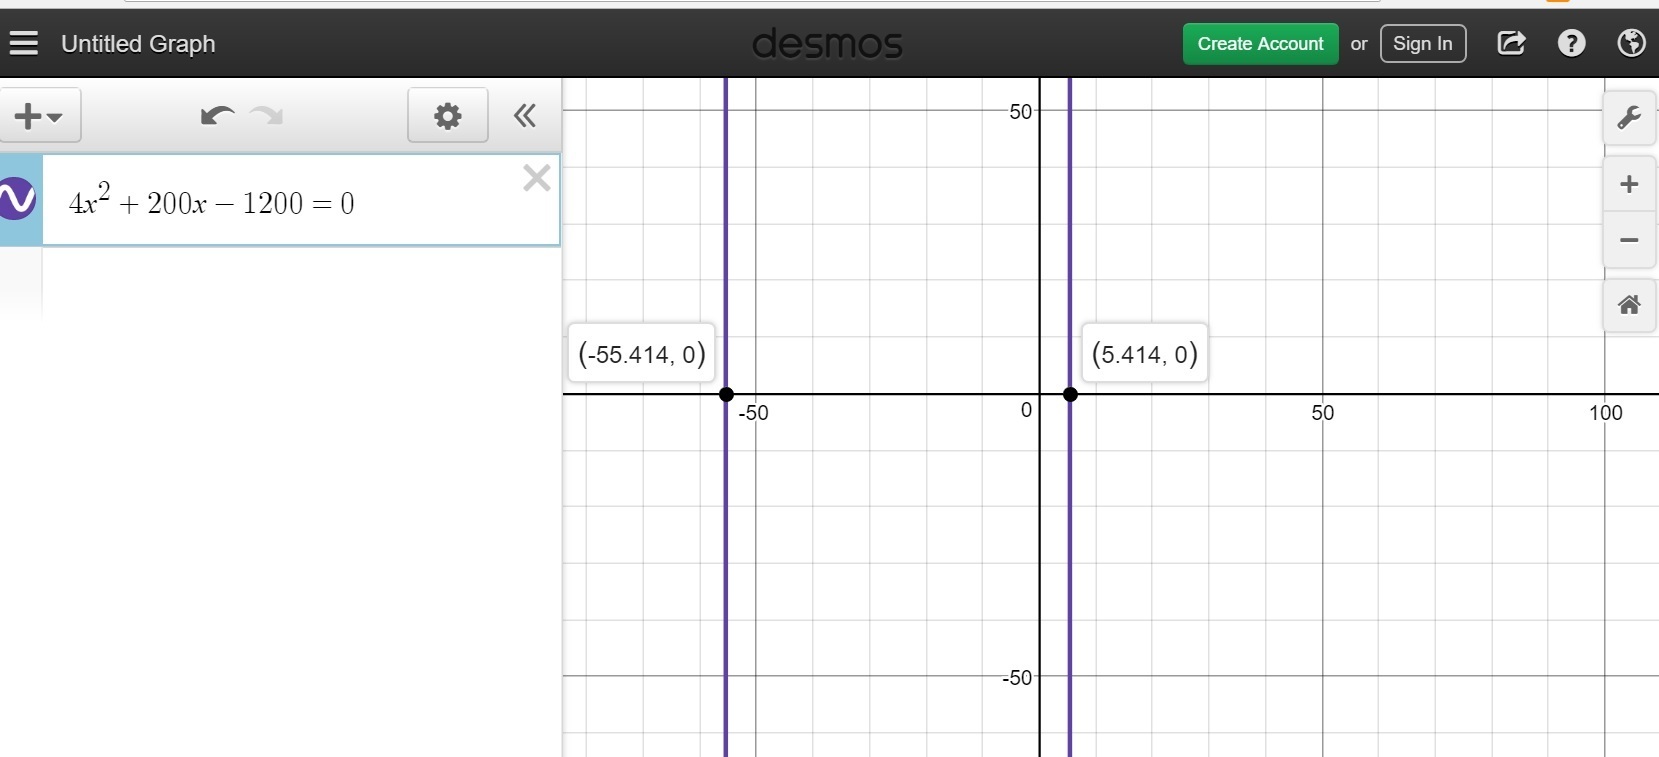Undo the last action
The width and height of the screenshot is (1659, 757).
point(217,116)
